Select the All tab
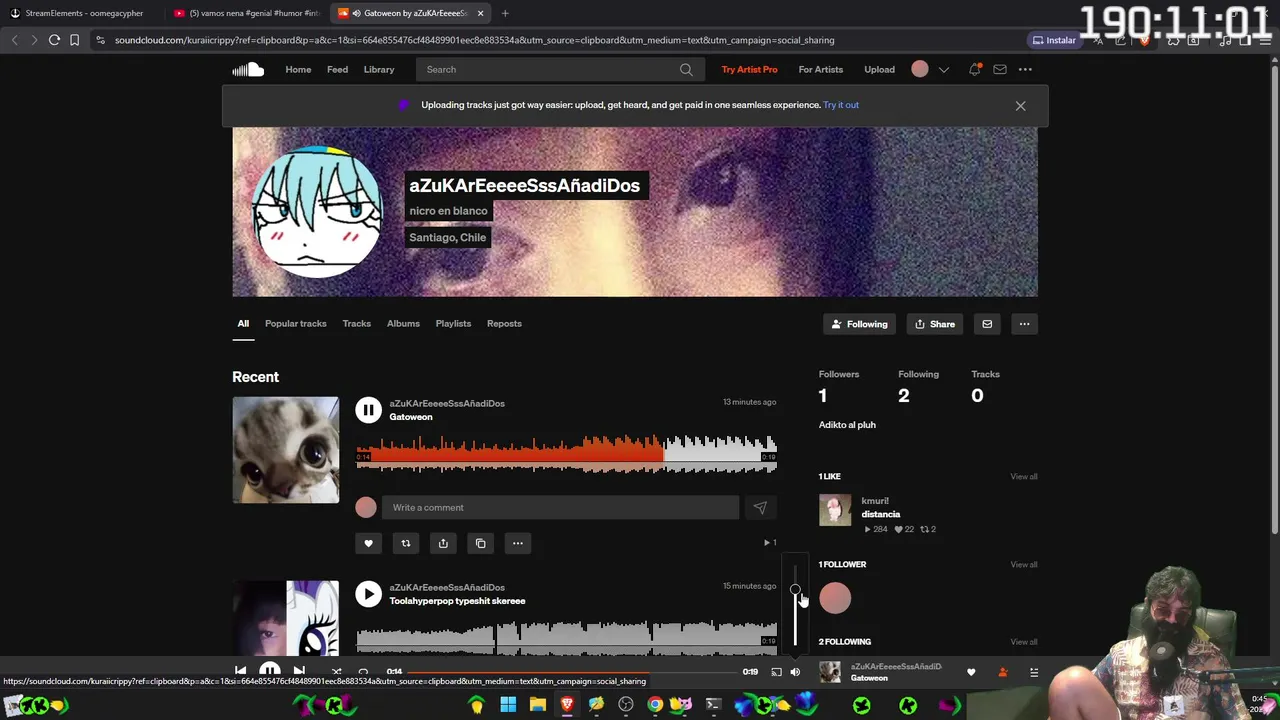1280x720 pixels. pos(243,323)
